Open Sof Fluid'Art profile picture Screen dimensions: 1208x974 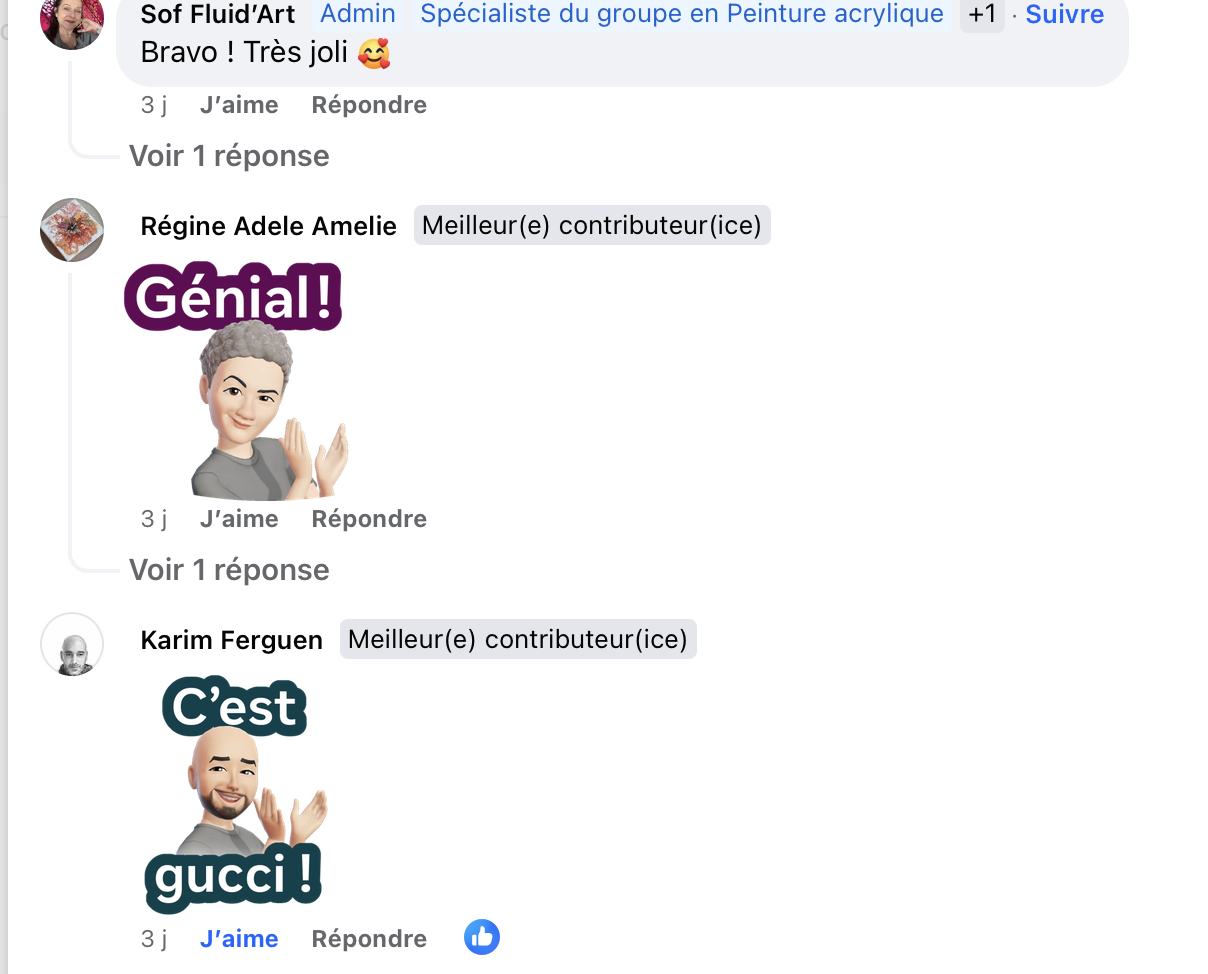click(x=72, y=20)
